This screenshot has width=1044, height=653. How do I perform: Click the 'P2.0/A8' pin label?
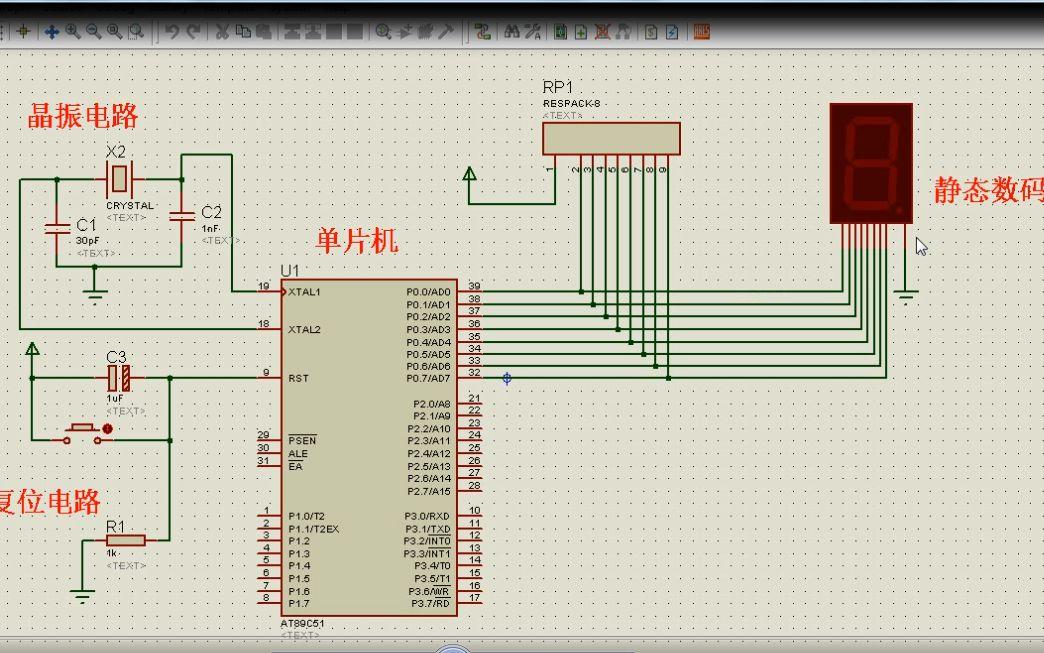[431, 404]
